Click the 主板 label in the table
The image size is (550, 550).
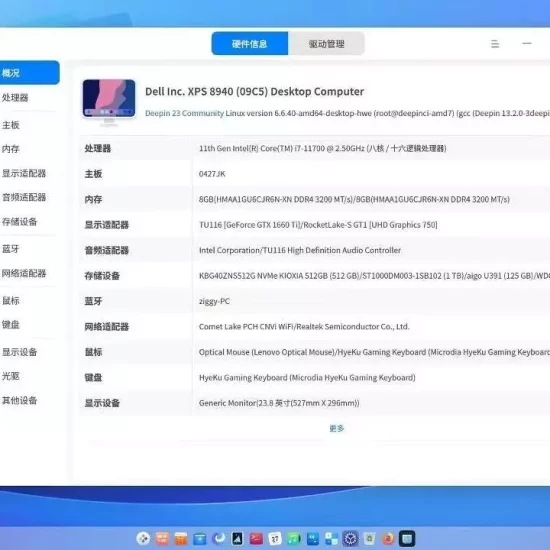(93, 174)
